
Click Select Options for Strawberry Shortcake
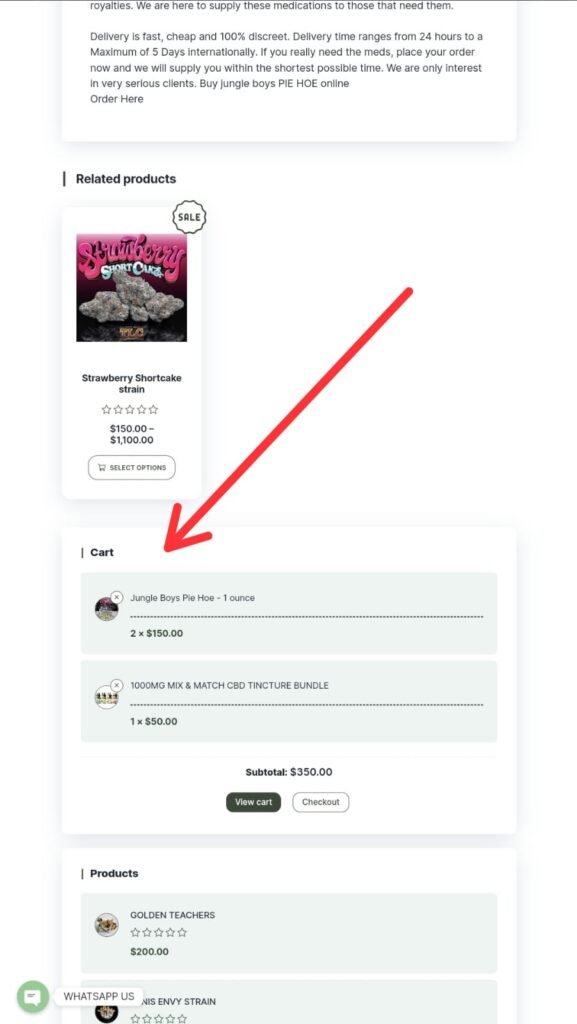132,468
